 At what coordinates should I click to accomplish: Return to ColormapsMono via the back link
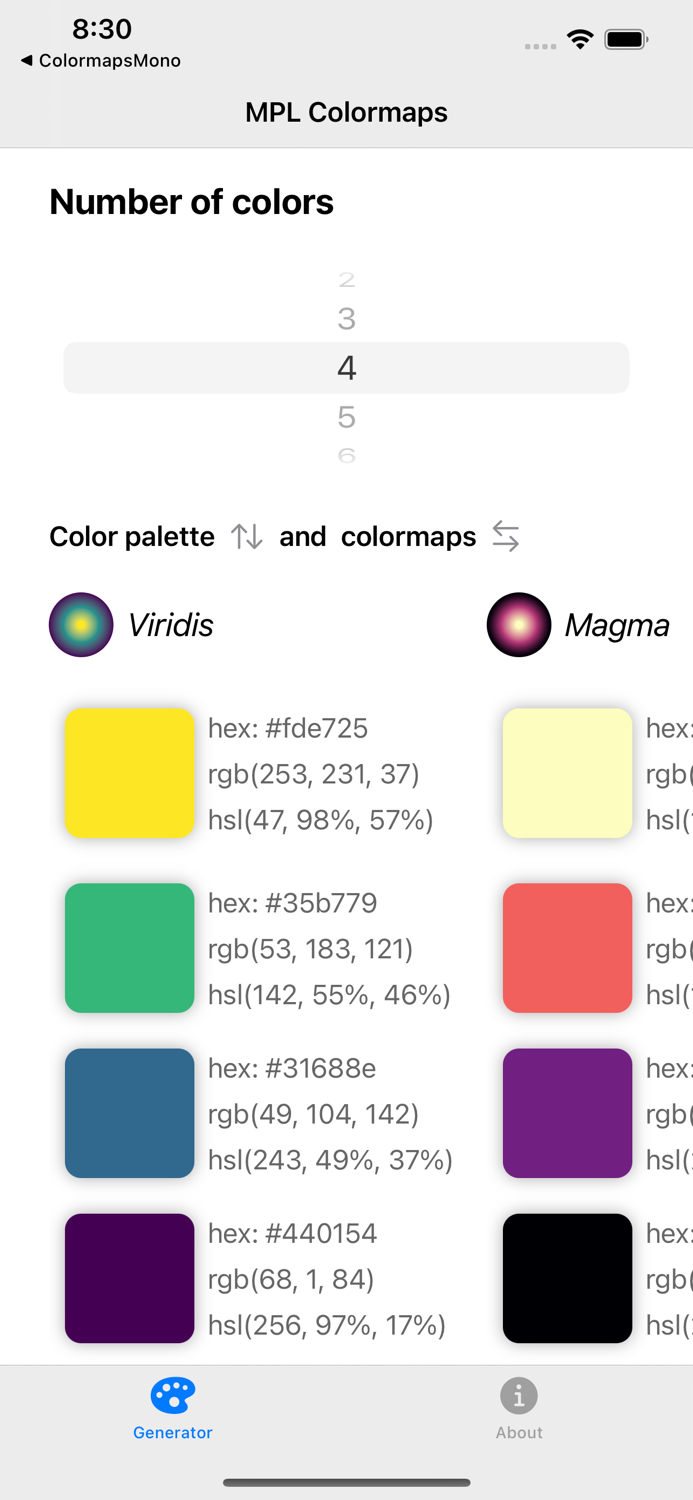coord(97,61)
